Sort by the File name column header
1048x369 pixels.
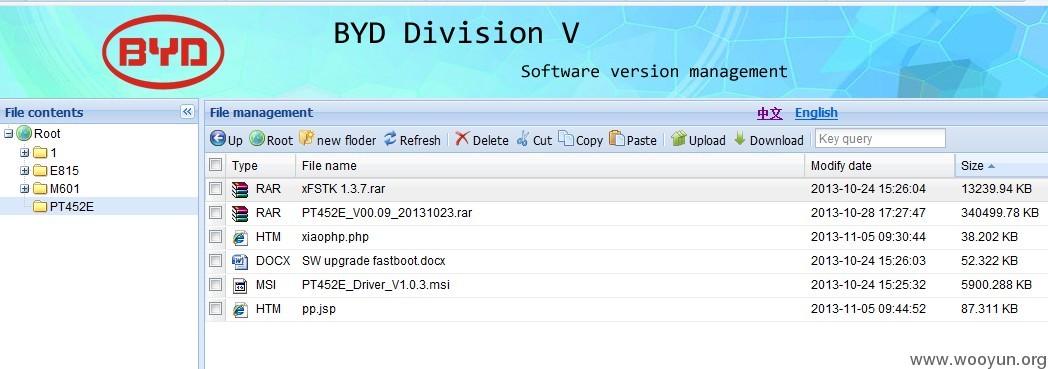[549, 165]
